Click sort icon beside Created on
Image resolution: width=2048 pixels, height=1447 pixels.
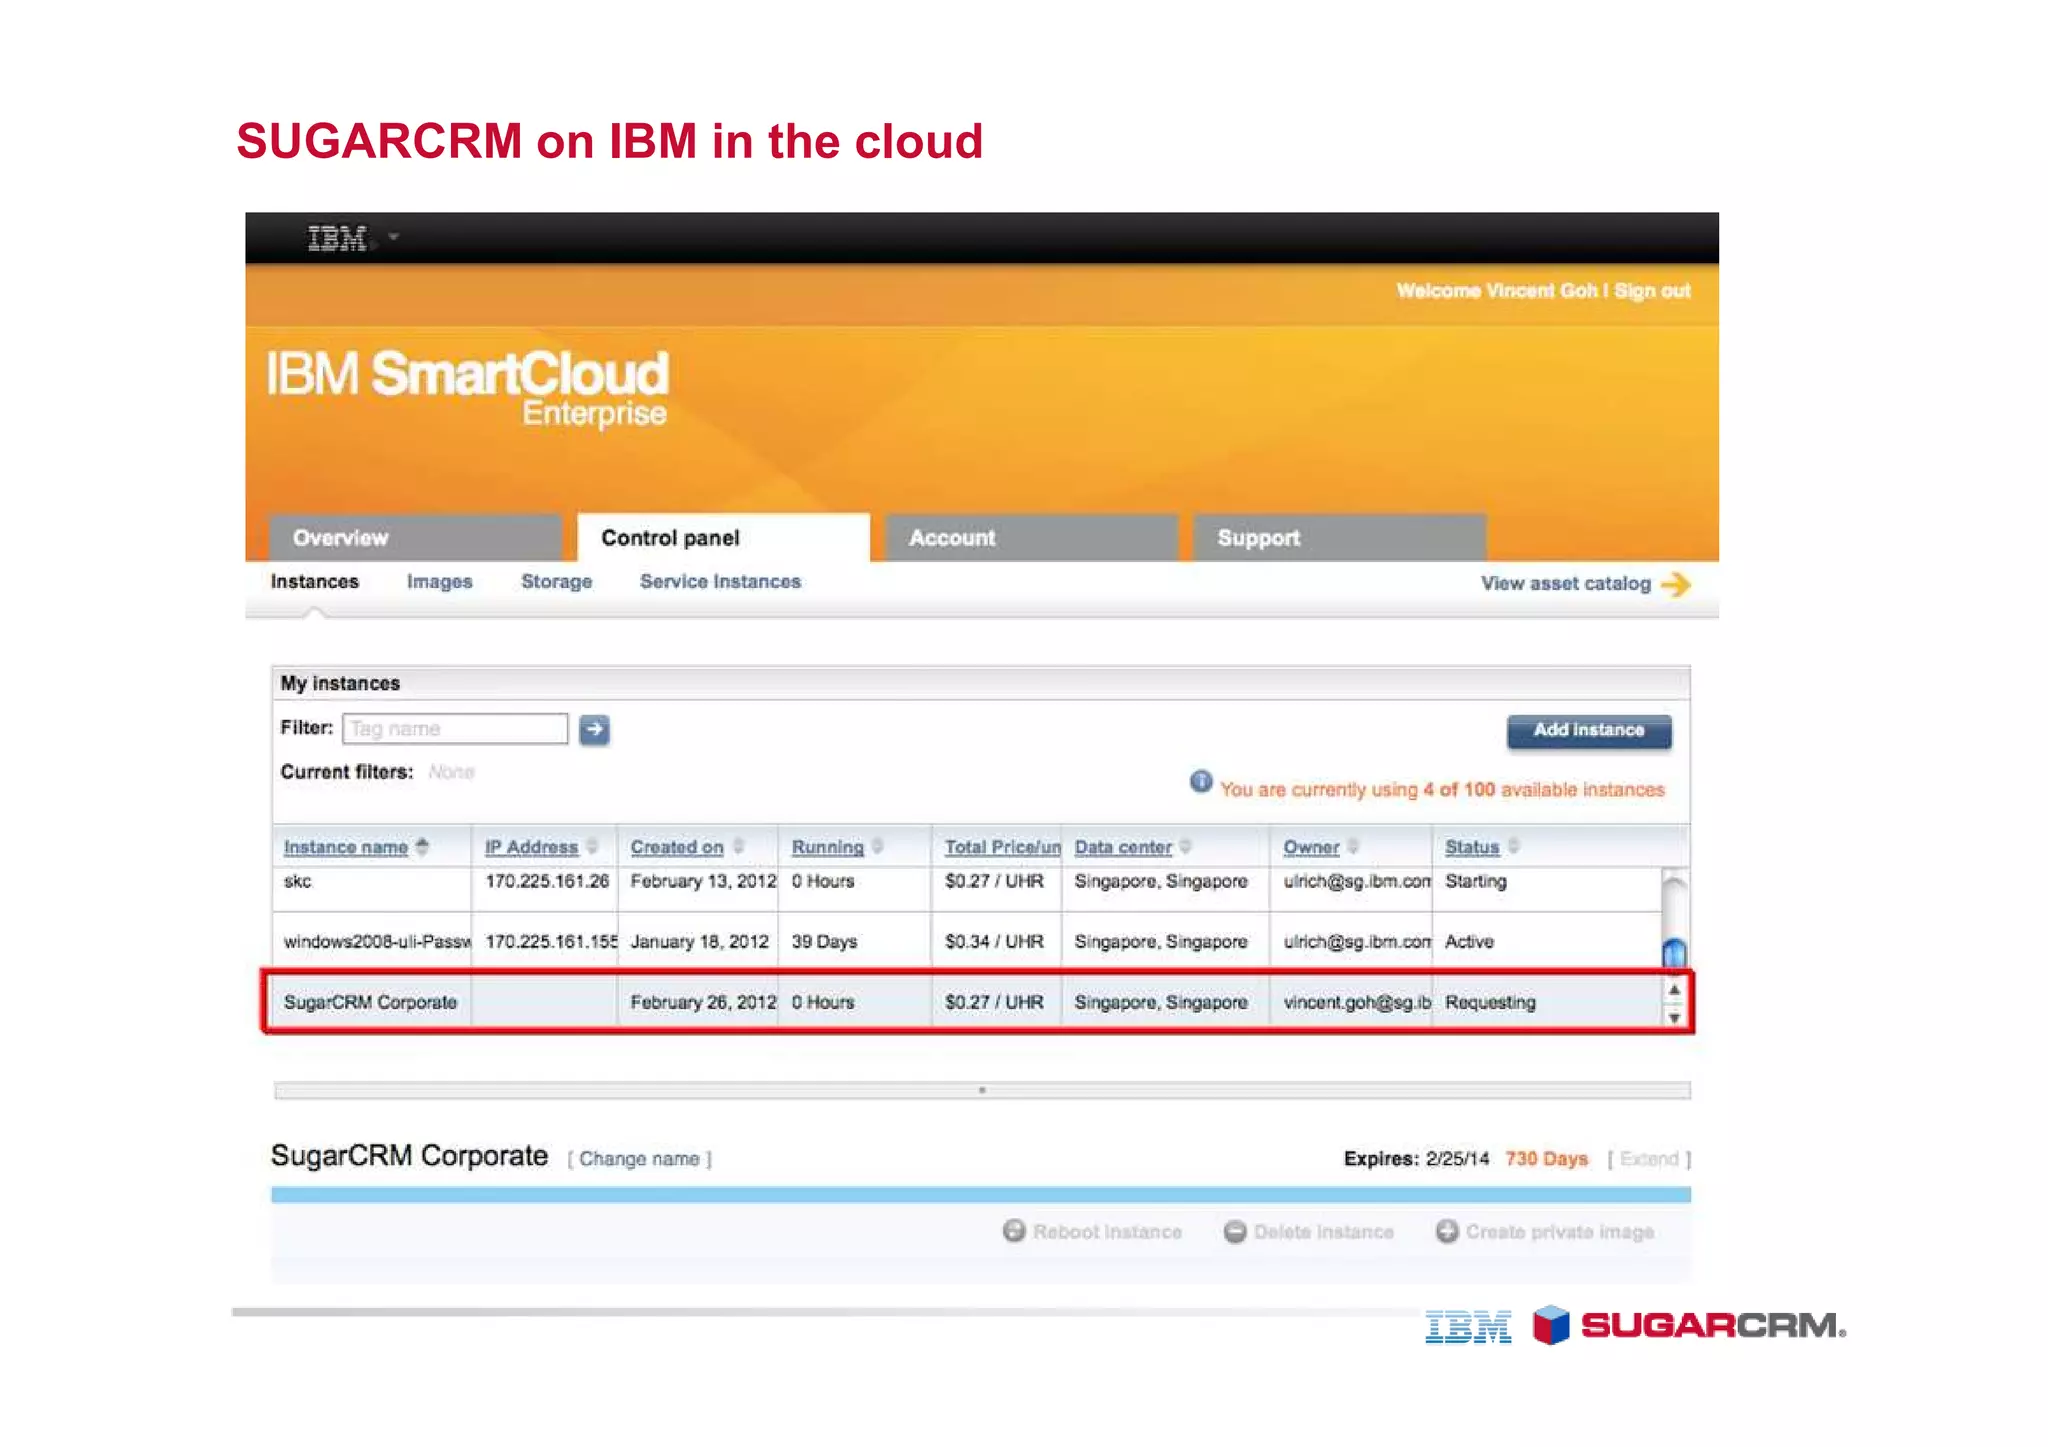pyautogui.click(x=739, y=847)
